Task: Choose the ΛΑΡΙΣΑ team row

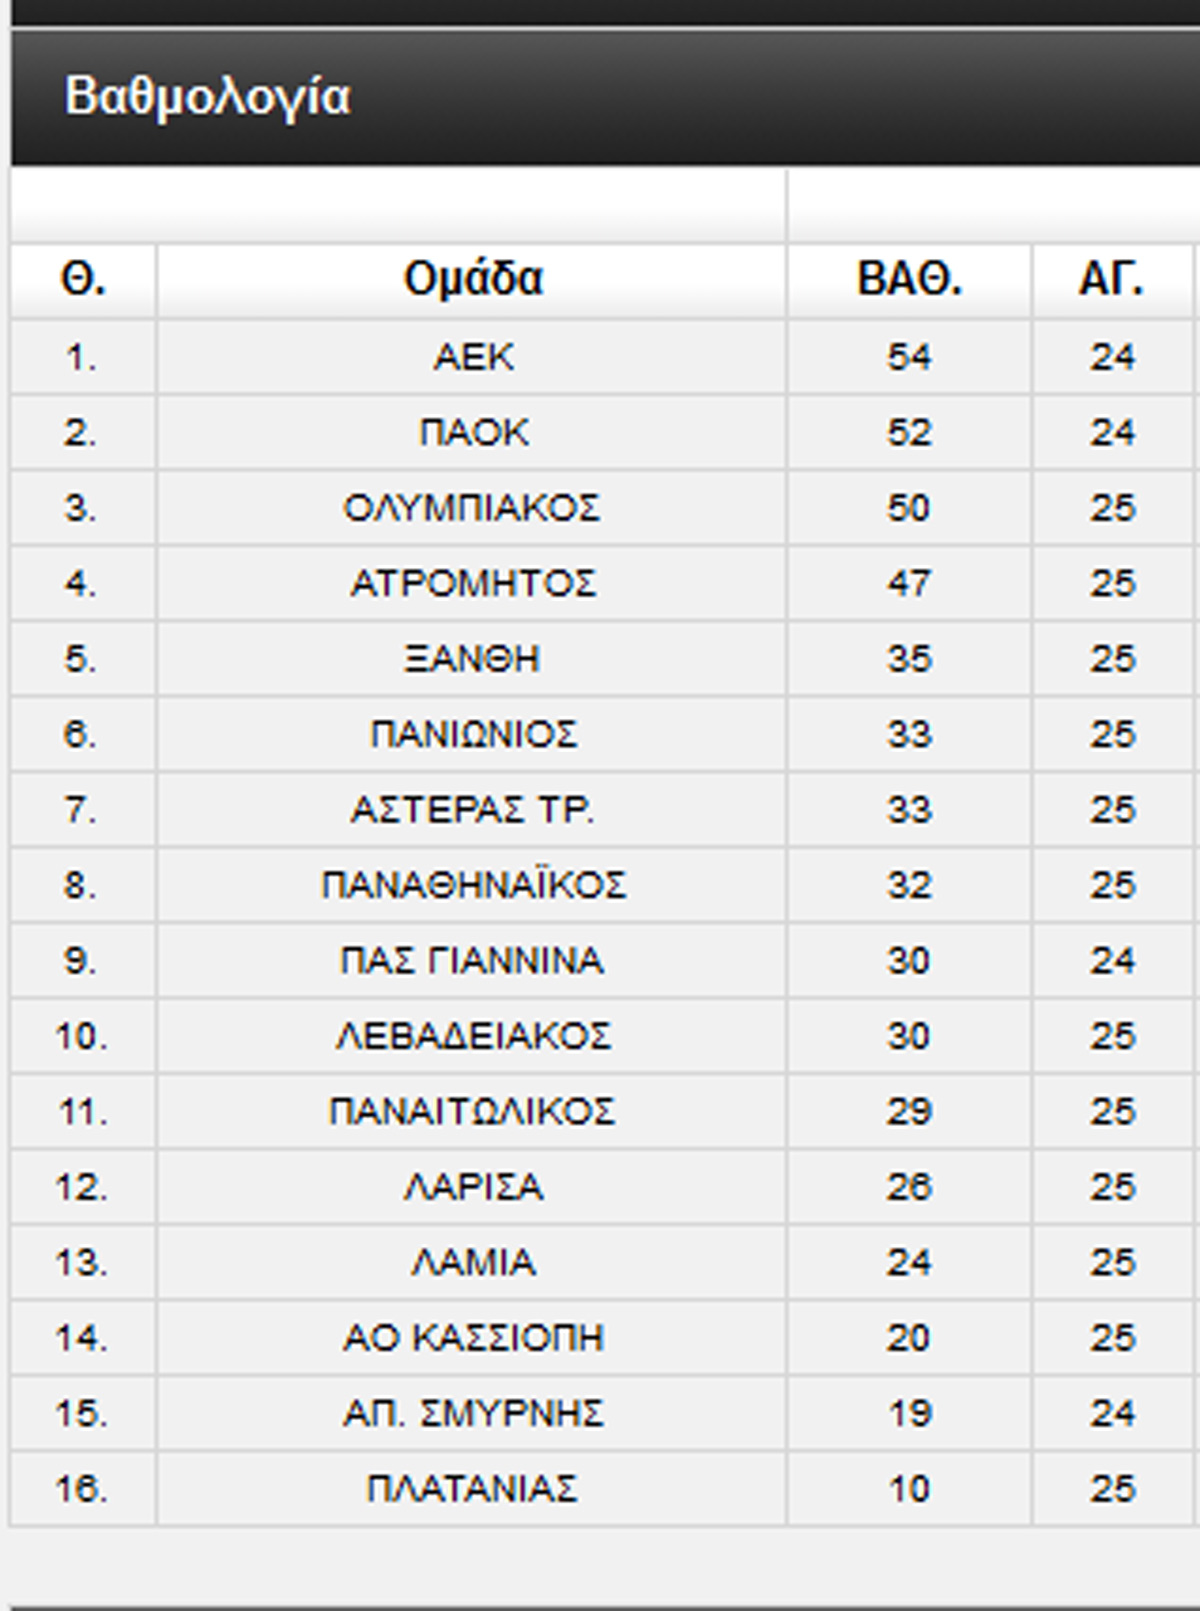Action: (472, 1187)
